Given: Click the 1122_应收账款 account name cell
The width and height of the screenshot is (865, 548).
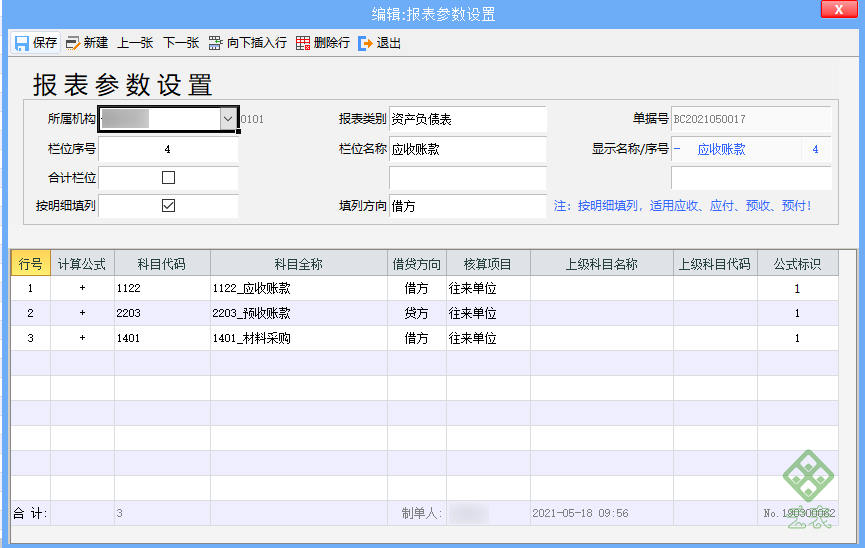Looking at the screenshot, I should 298,288.
